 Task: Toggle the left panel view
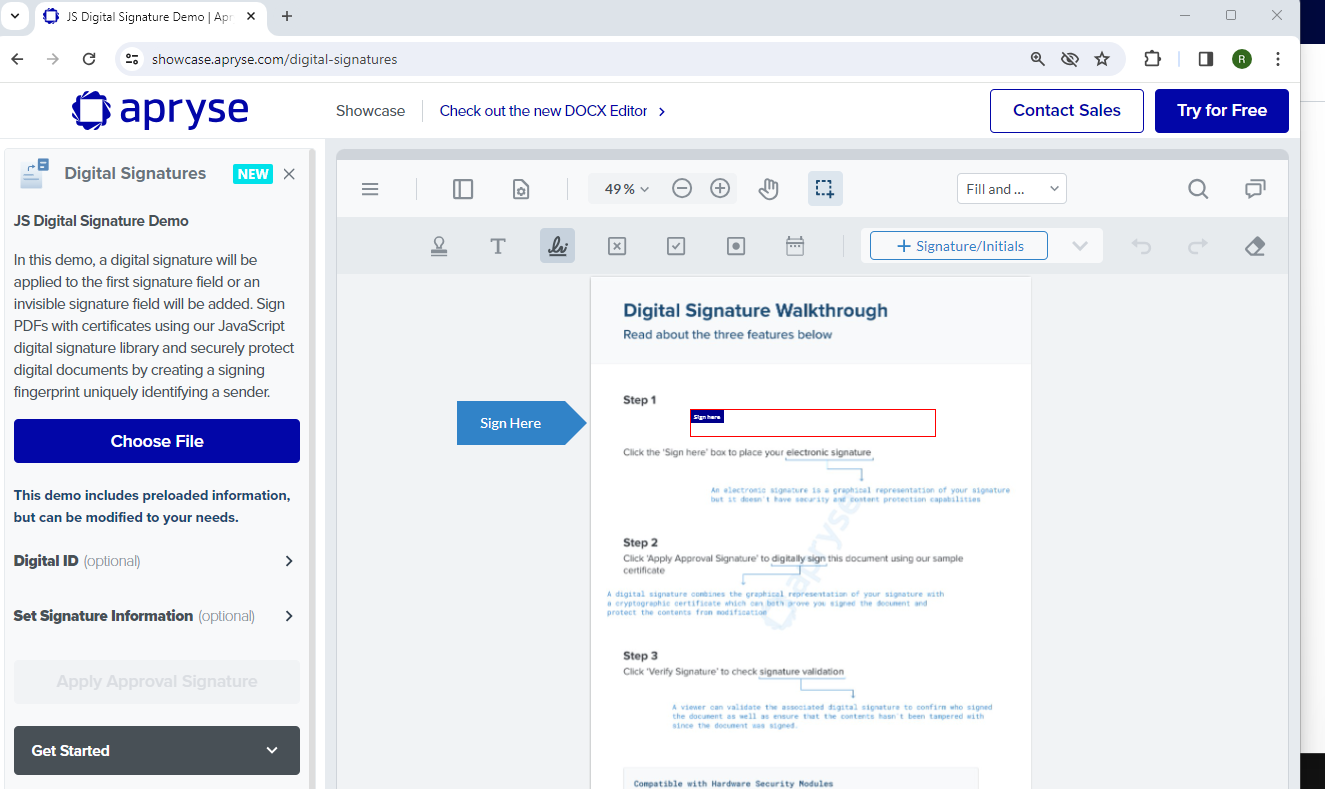point(463,189)
